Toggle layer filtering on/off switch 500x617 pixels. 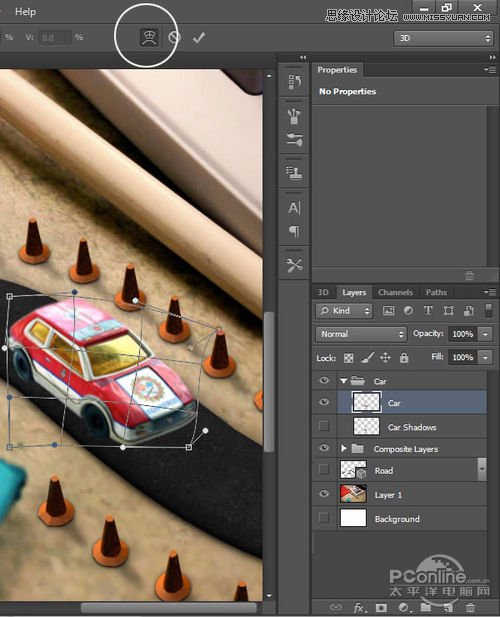point(488,310)
